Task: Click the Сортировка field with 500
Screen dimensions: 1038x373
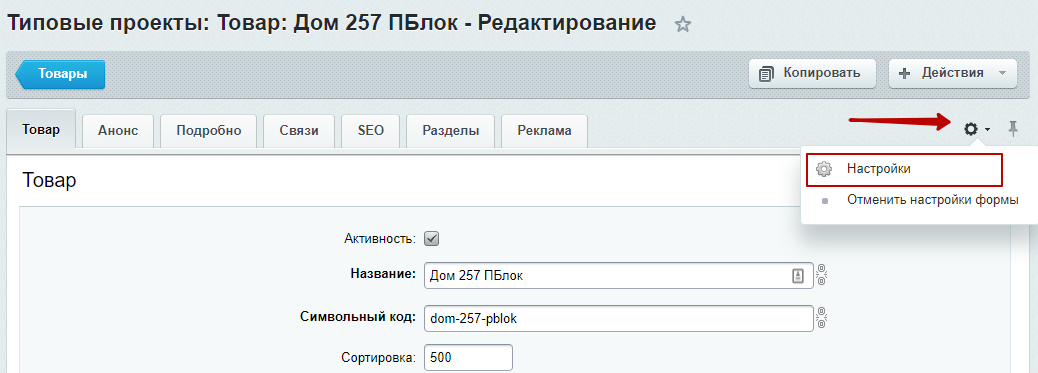Action: click(x=468, y=358)
